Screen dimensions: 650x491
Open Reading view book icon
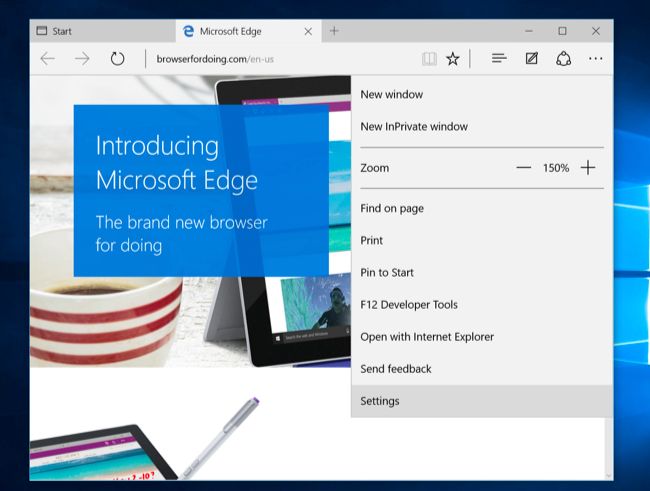[x=429, y=59]
